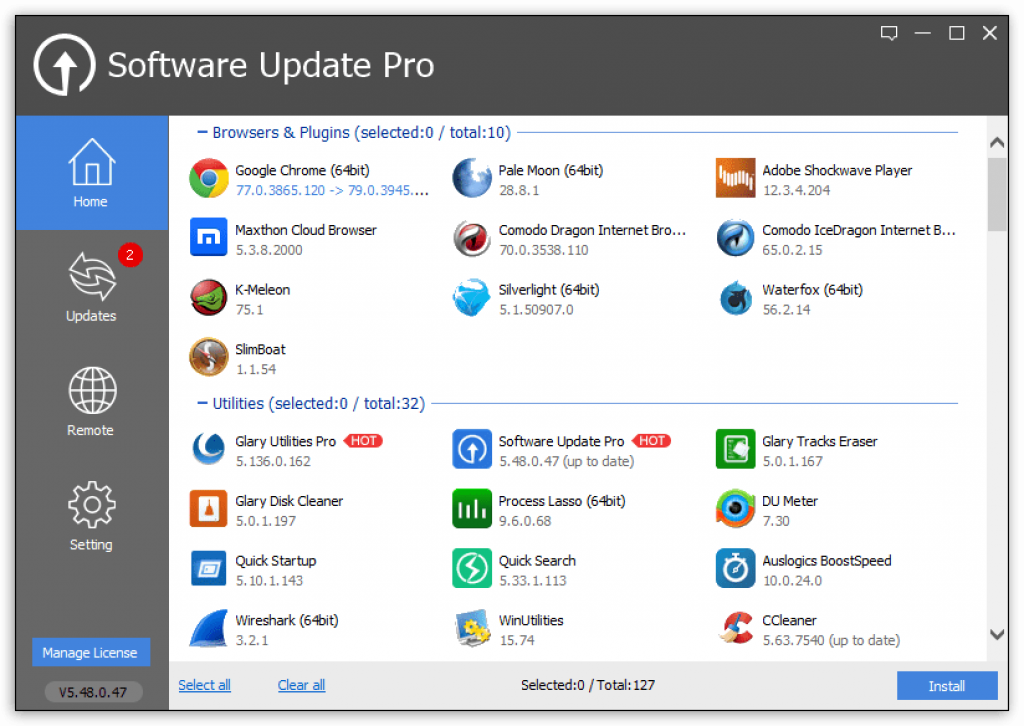Select the SlimBoat icon
The image size is (1024, 726).
209,357
